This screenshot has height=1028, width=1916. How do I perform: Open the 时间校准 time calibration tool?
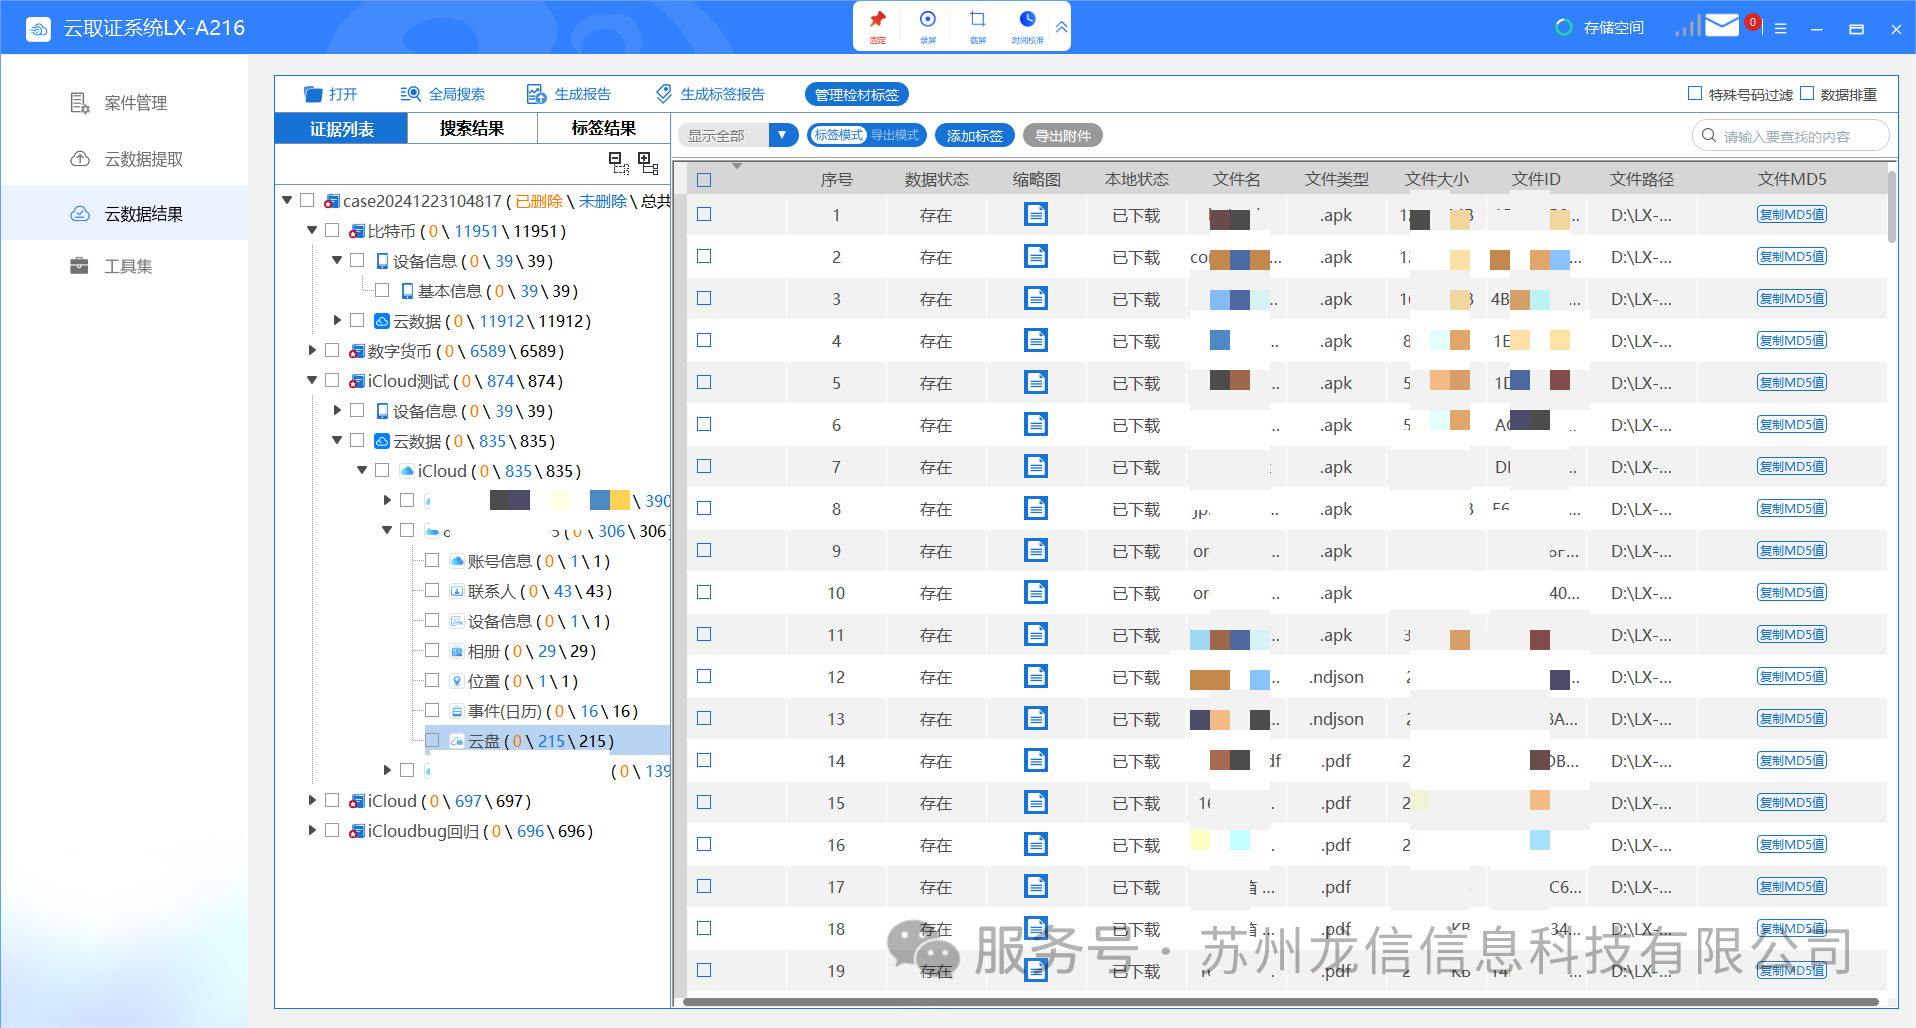point(1027,23)
